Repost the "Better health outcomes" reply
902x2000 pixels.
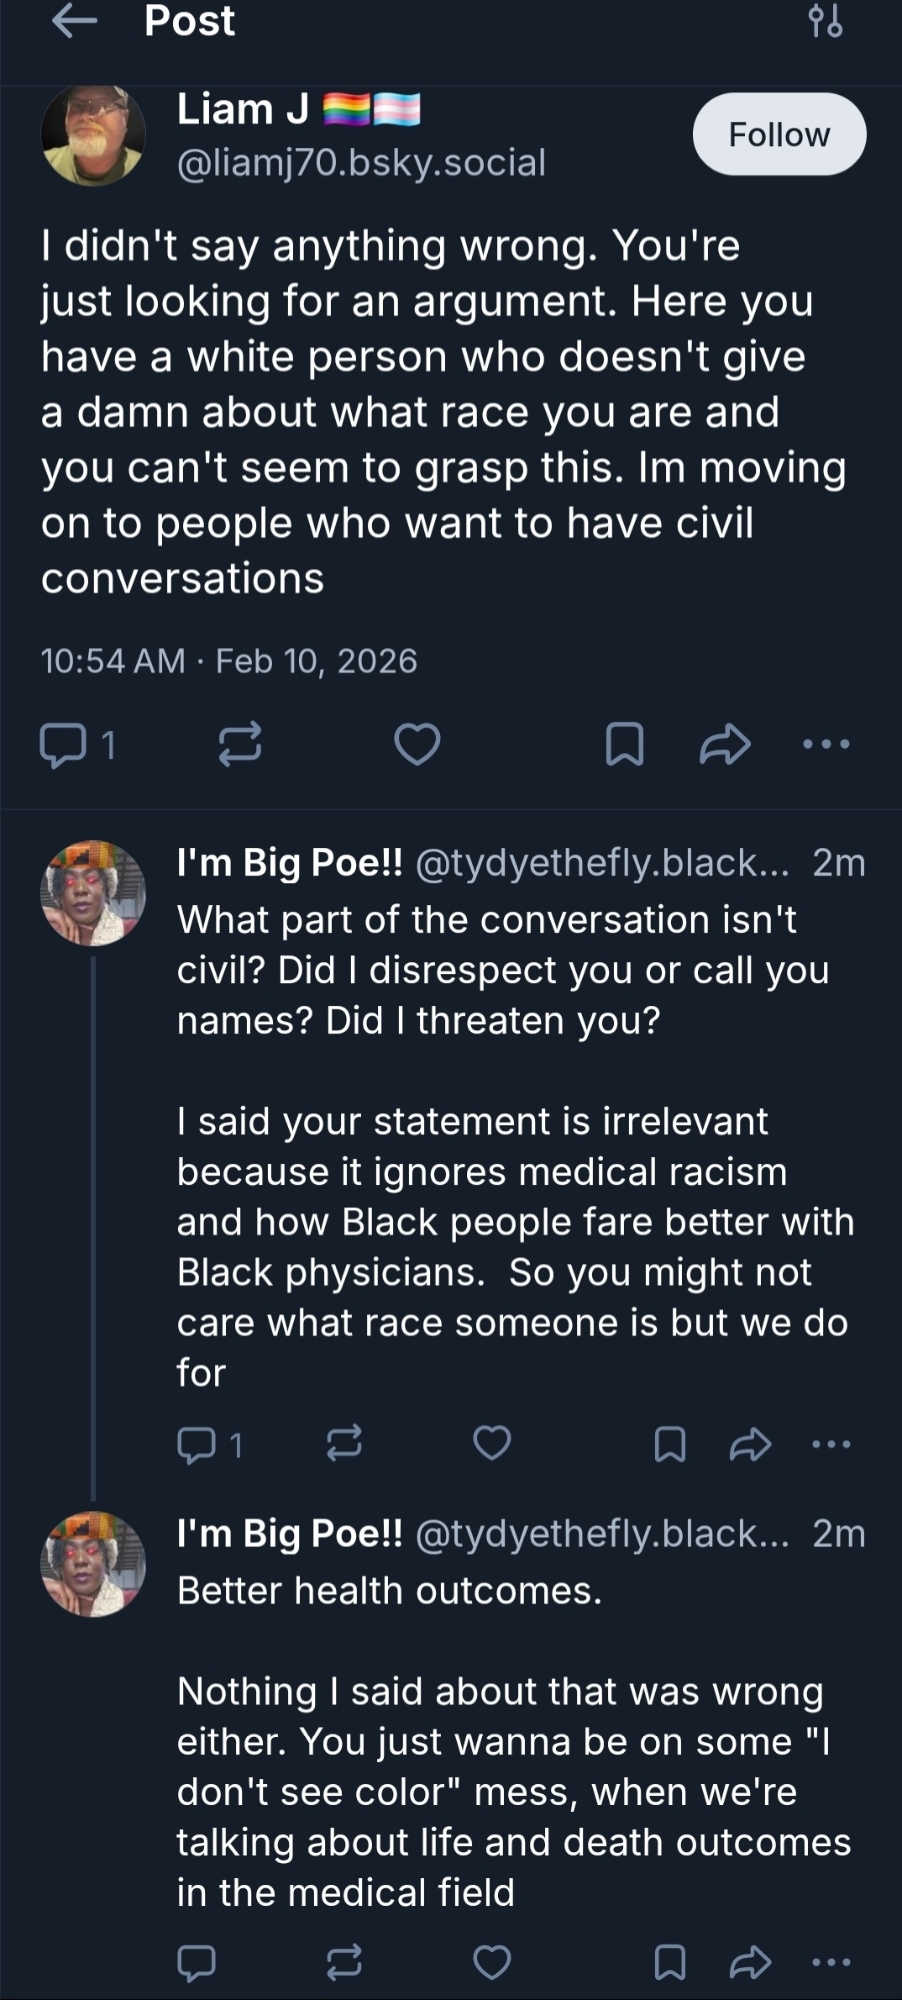[x=344, y=1963]
